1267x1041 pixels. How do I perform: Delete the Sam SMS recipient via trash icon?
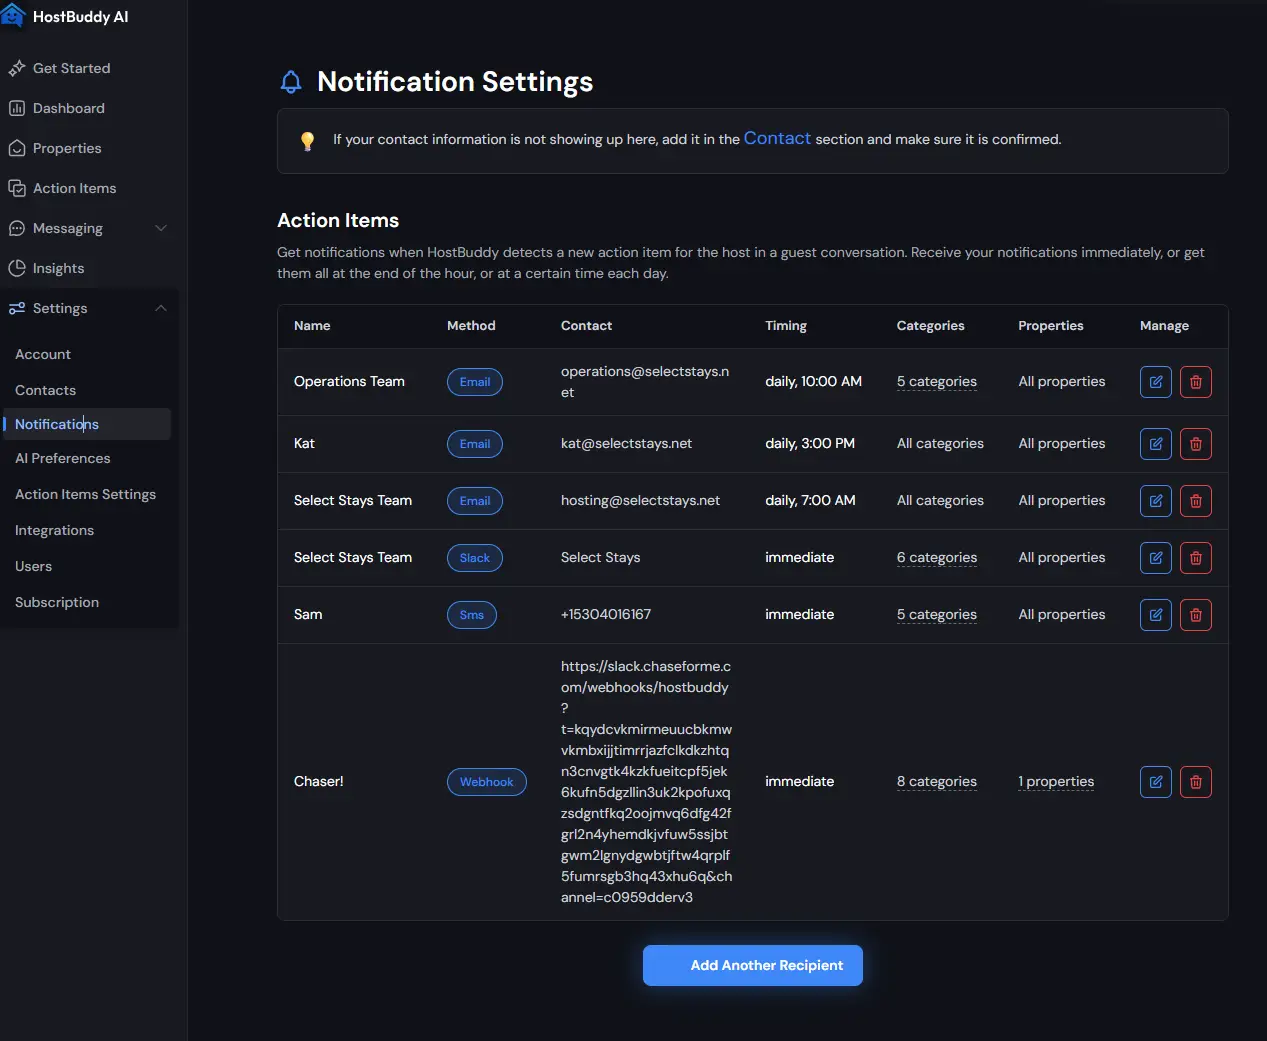point(1195,615)
